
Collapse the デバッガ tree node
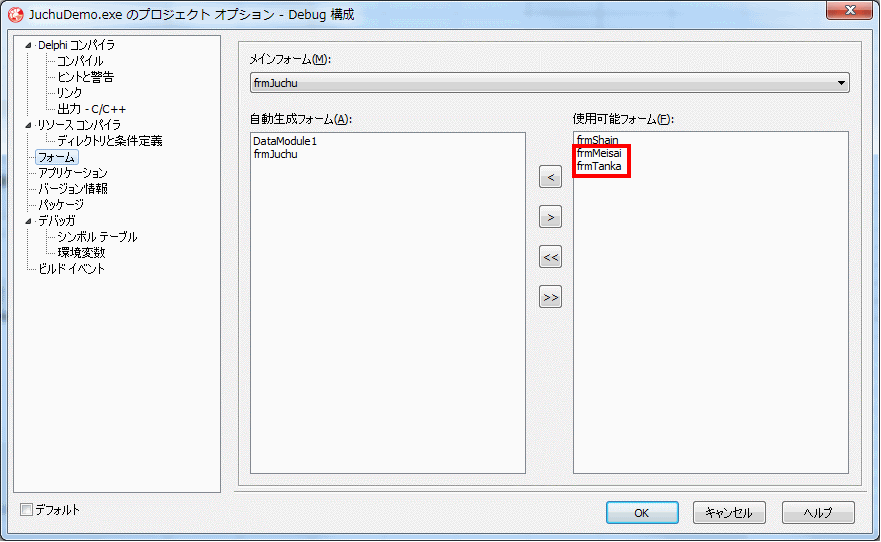28,221
